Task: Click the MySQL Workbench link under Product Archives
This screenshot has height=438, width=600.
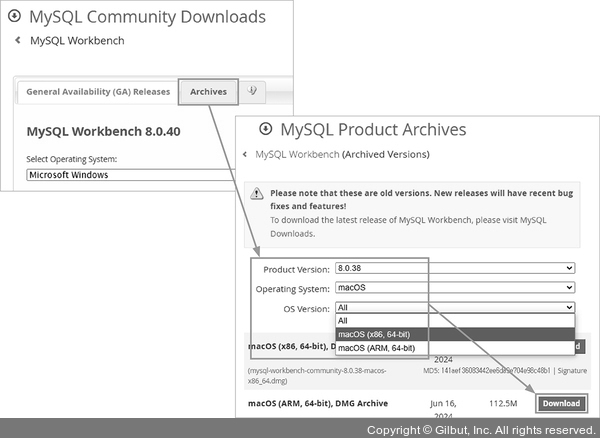Action: click(x=297, y=154)
